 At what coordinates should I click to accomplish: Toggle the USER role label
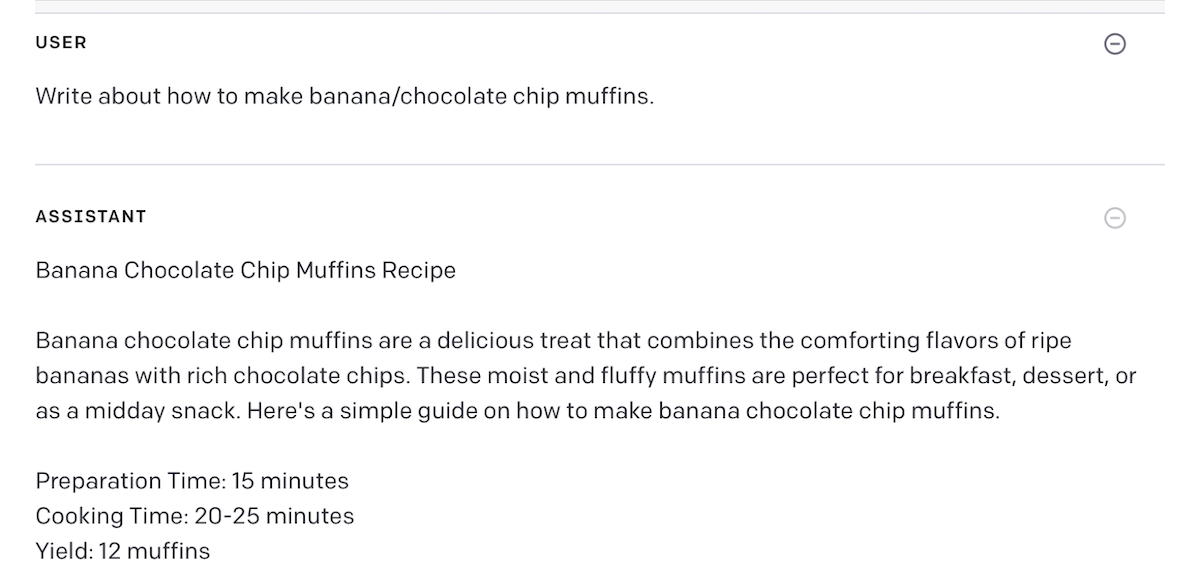click(61, 43)
